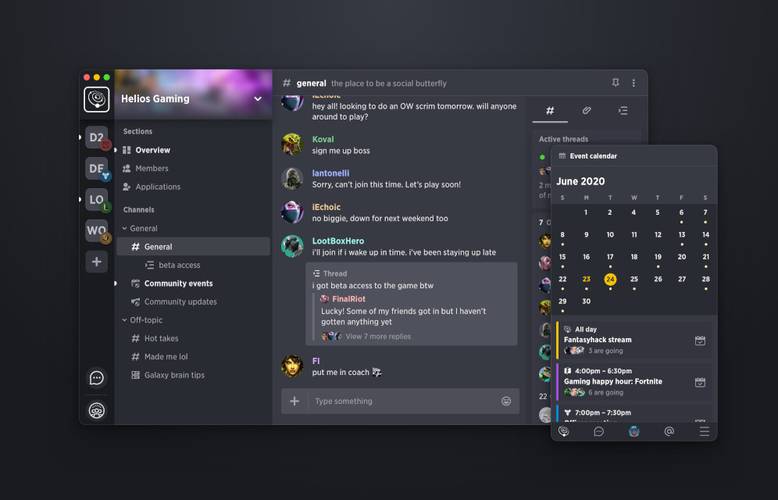778x500 pixels.
Task: Click Koval's username
Action: click(323, 139)
